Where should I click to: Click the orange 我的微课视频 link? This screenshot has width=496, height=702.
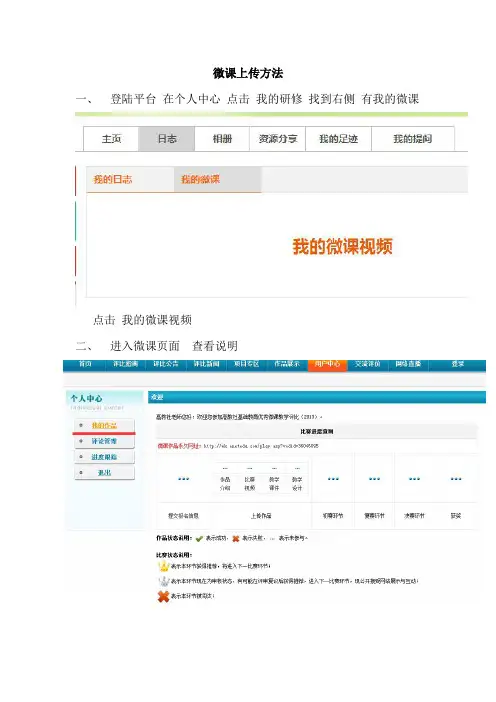pyautogui.click(x=342, y=247)
